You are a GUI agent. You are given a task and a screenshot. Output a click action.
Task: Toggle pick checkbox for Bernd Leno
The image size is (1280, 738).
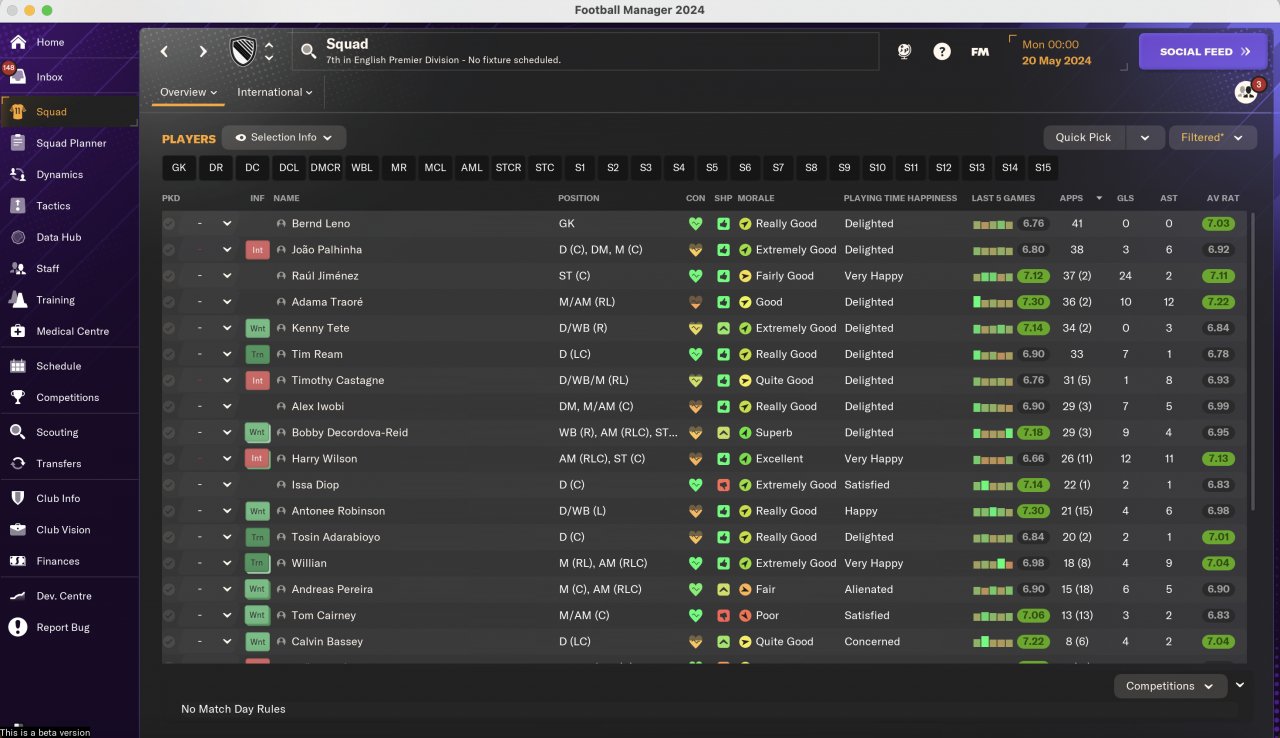[169, 224]
